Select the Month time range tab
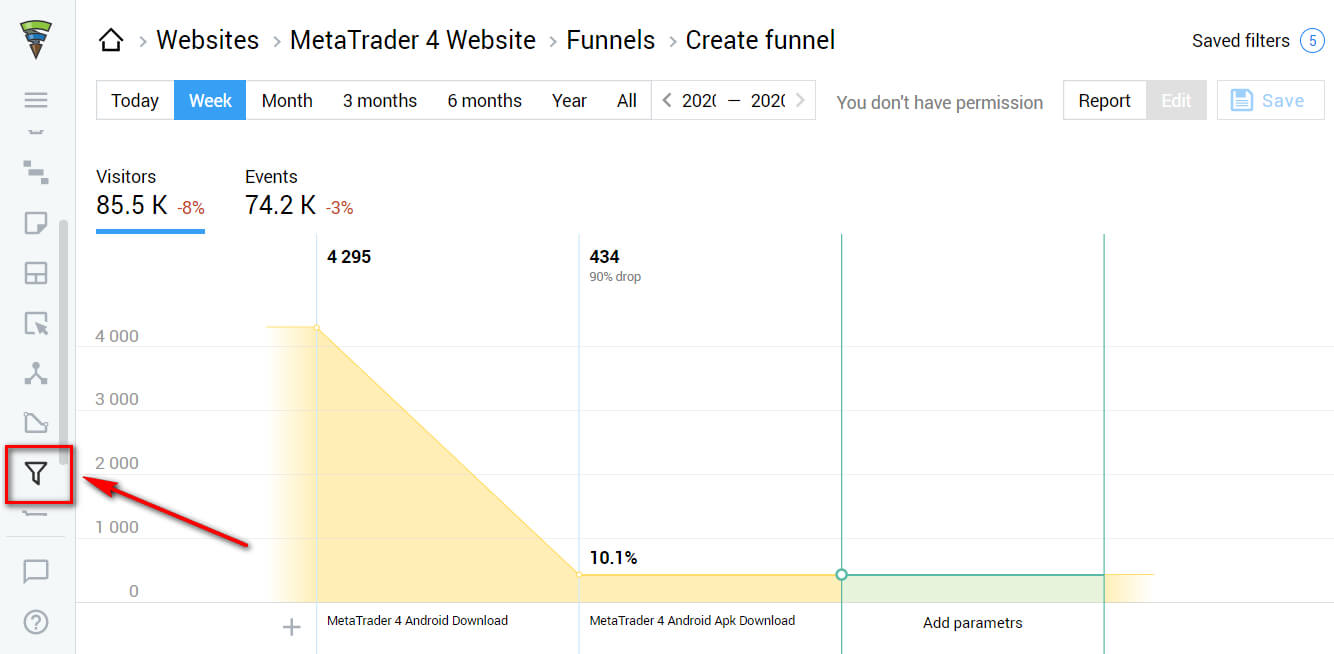Viewport: 1334px width, 654px height. [x=287, y=101]
